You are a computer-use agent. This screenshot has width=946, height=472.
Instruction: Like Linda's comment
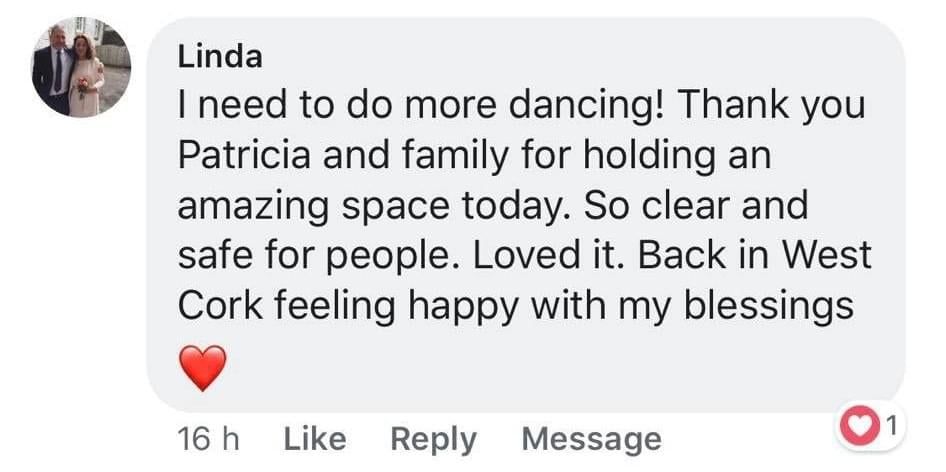tap(315, 439)
